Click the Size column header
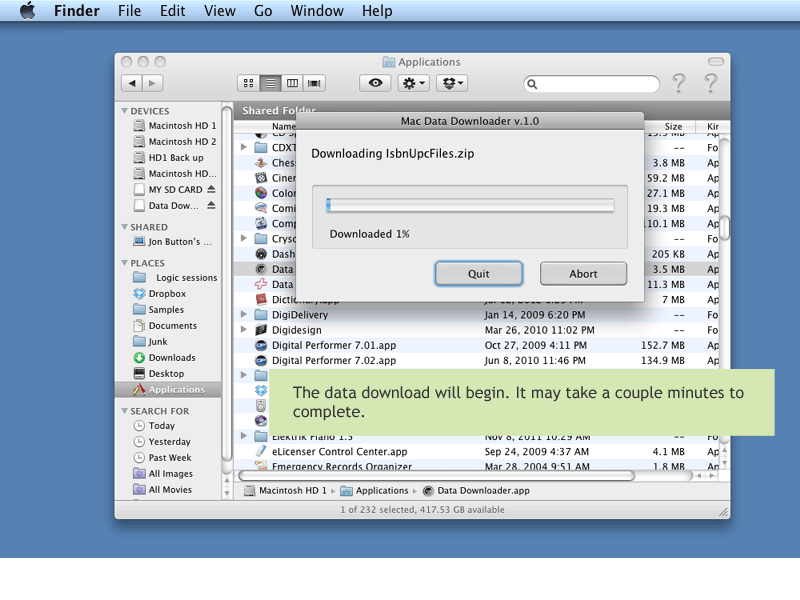The width and height of the screenshot is (800, 600). point(673,126)
